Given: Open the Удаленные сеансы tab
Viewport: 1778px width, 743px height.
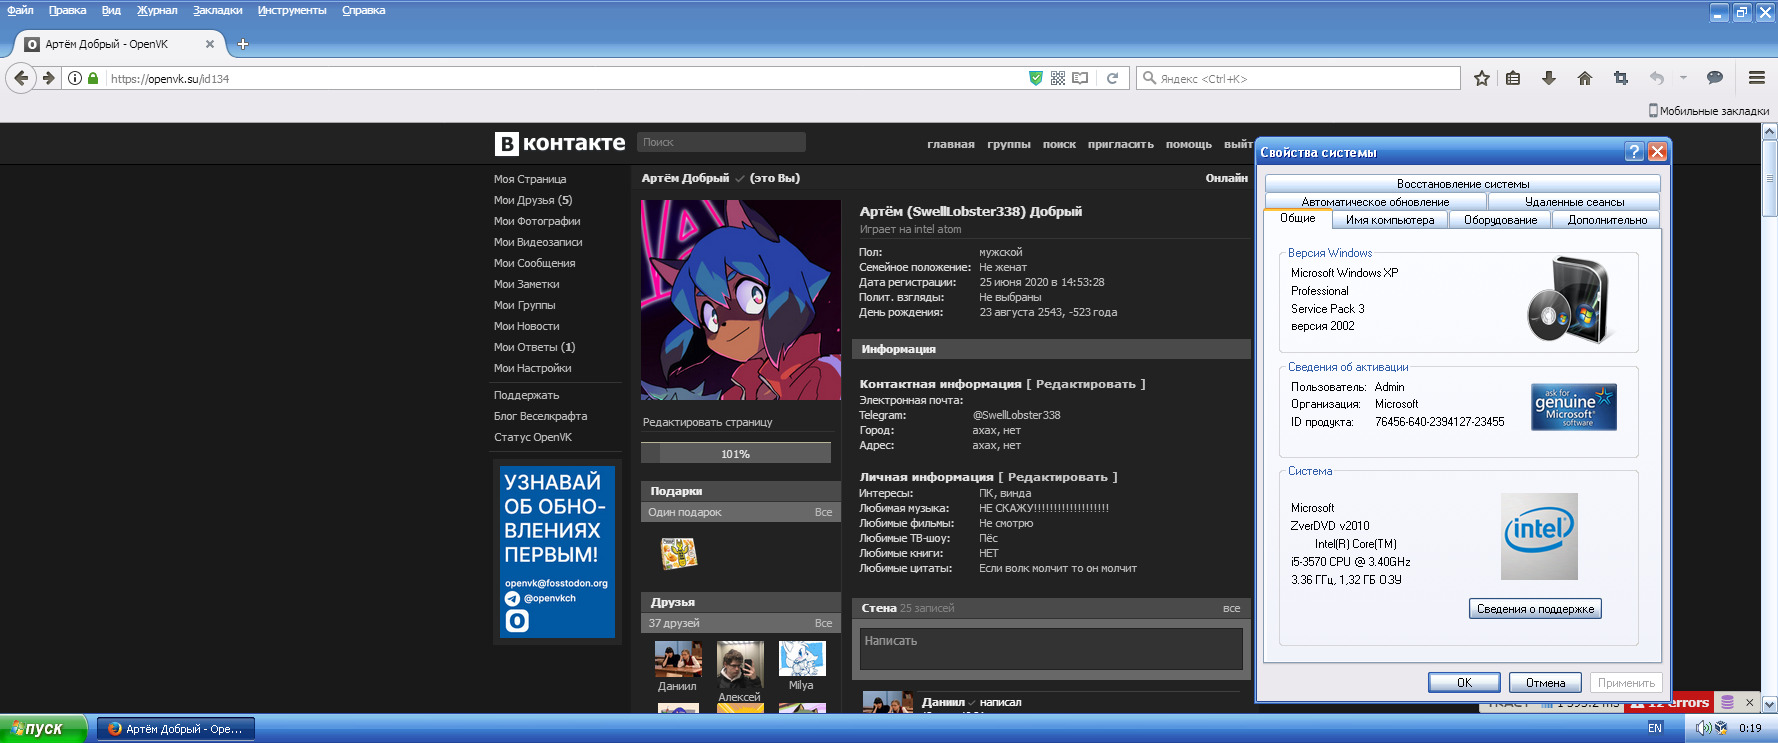Looking at the screenshot, I should [1574, 202].
